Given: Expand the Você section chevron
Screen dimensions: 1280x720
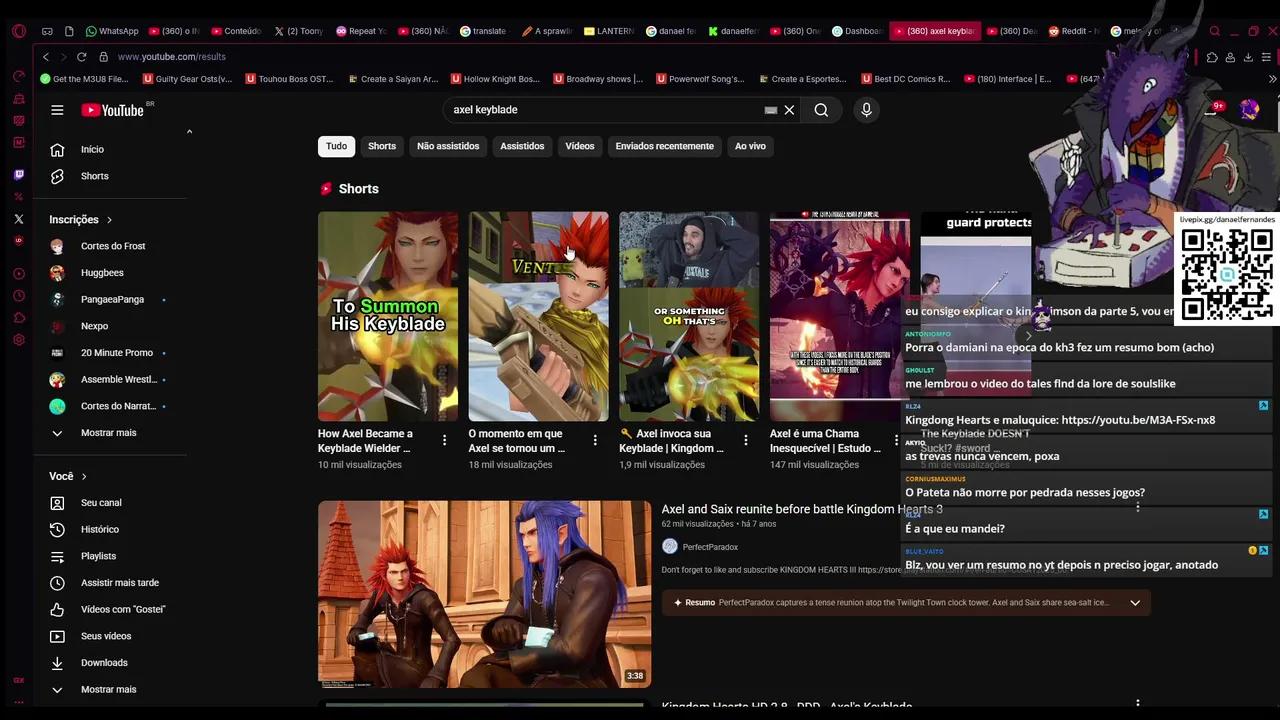Looking at the screenshot, I should (84, 477).
